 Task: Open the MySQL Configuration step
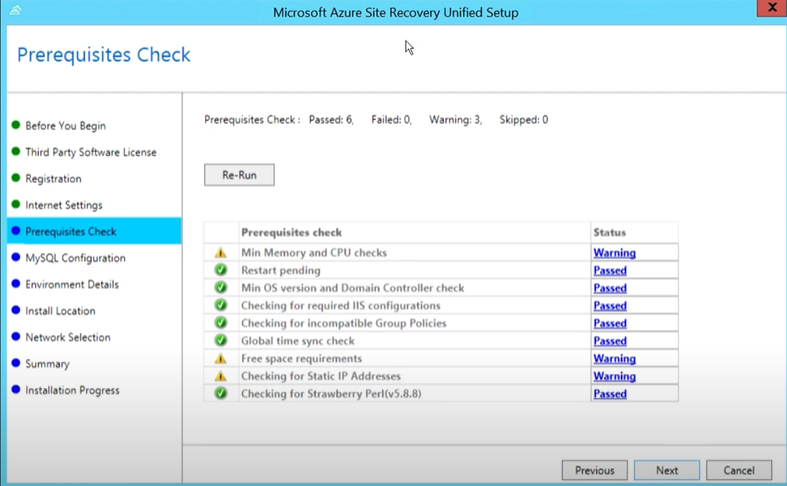pyautogui.click(x=75, y=258)
